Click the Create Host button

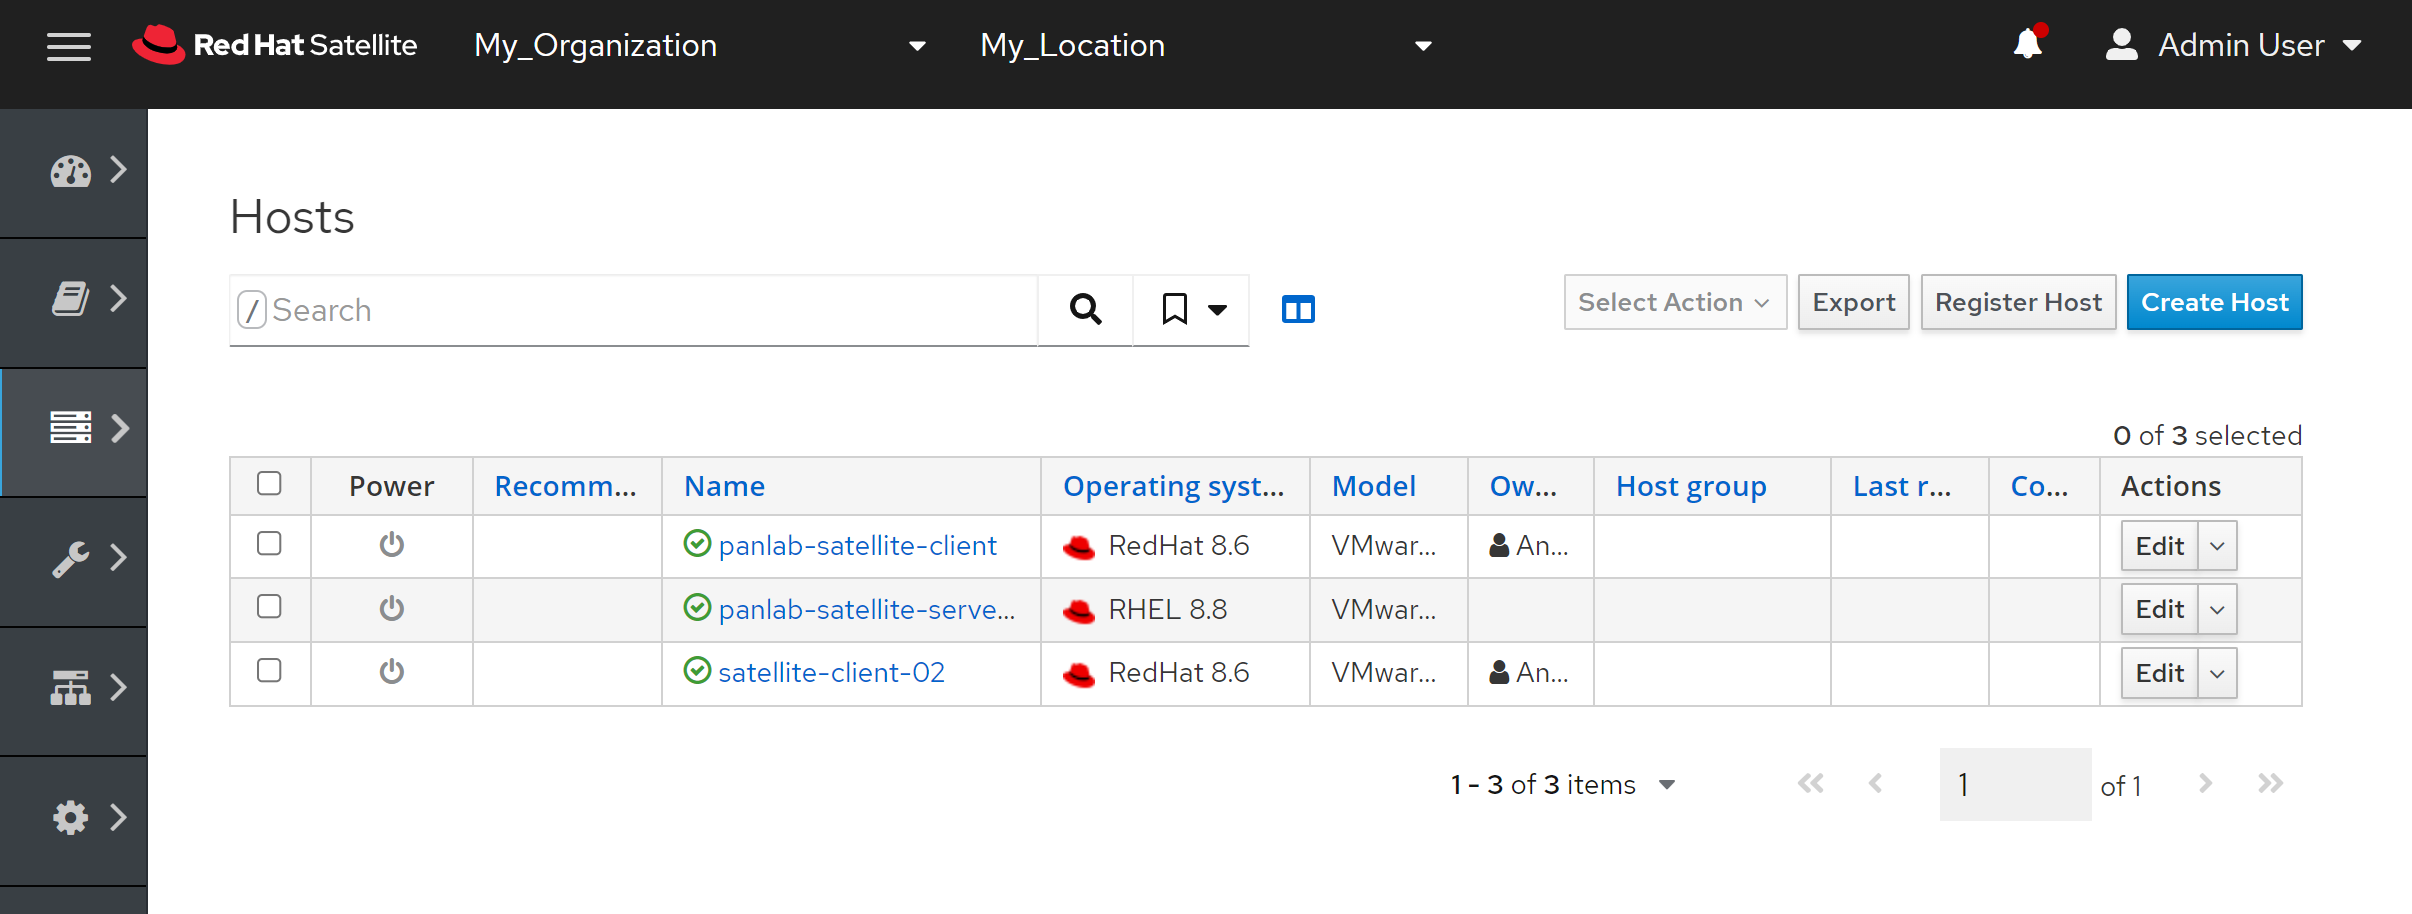[2214, 302]
